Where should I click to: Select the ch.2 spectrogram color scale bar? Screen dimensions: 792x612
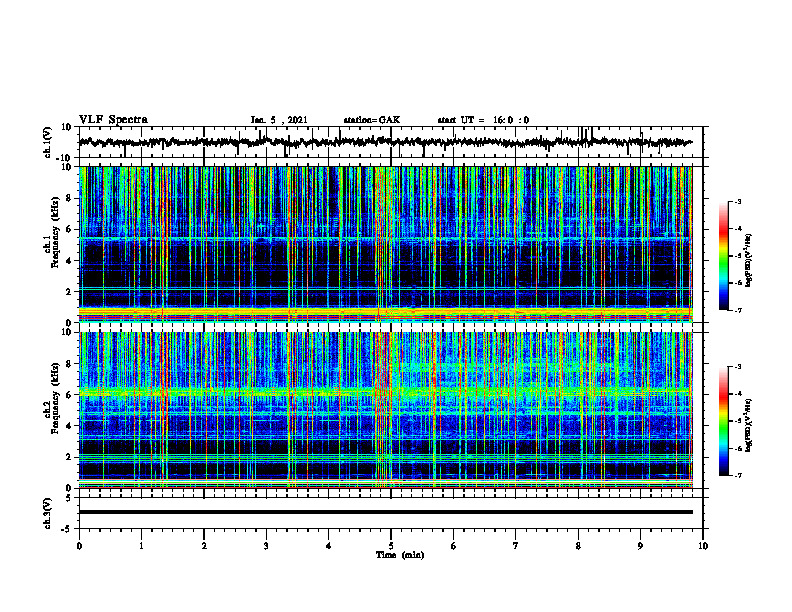[723, 421]
